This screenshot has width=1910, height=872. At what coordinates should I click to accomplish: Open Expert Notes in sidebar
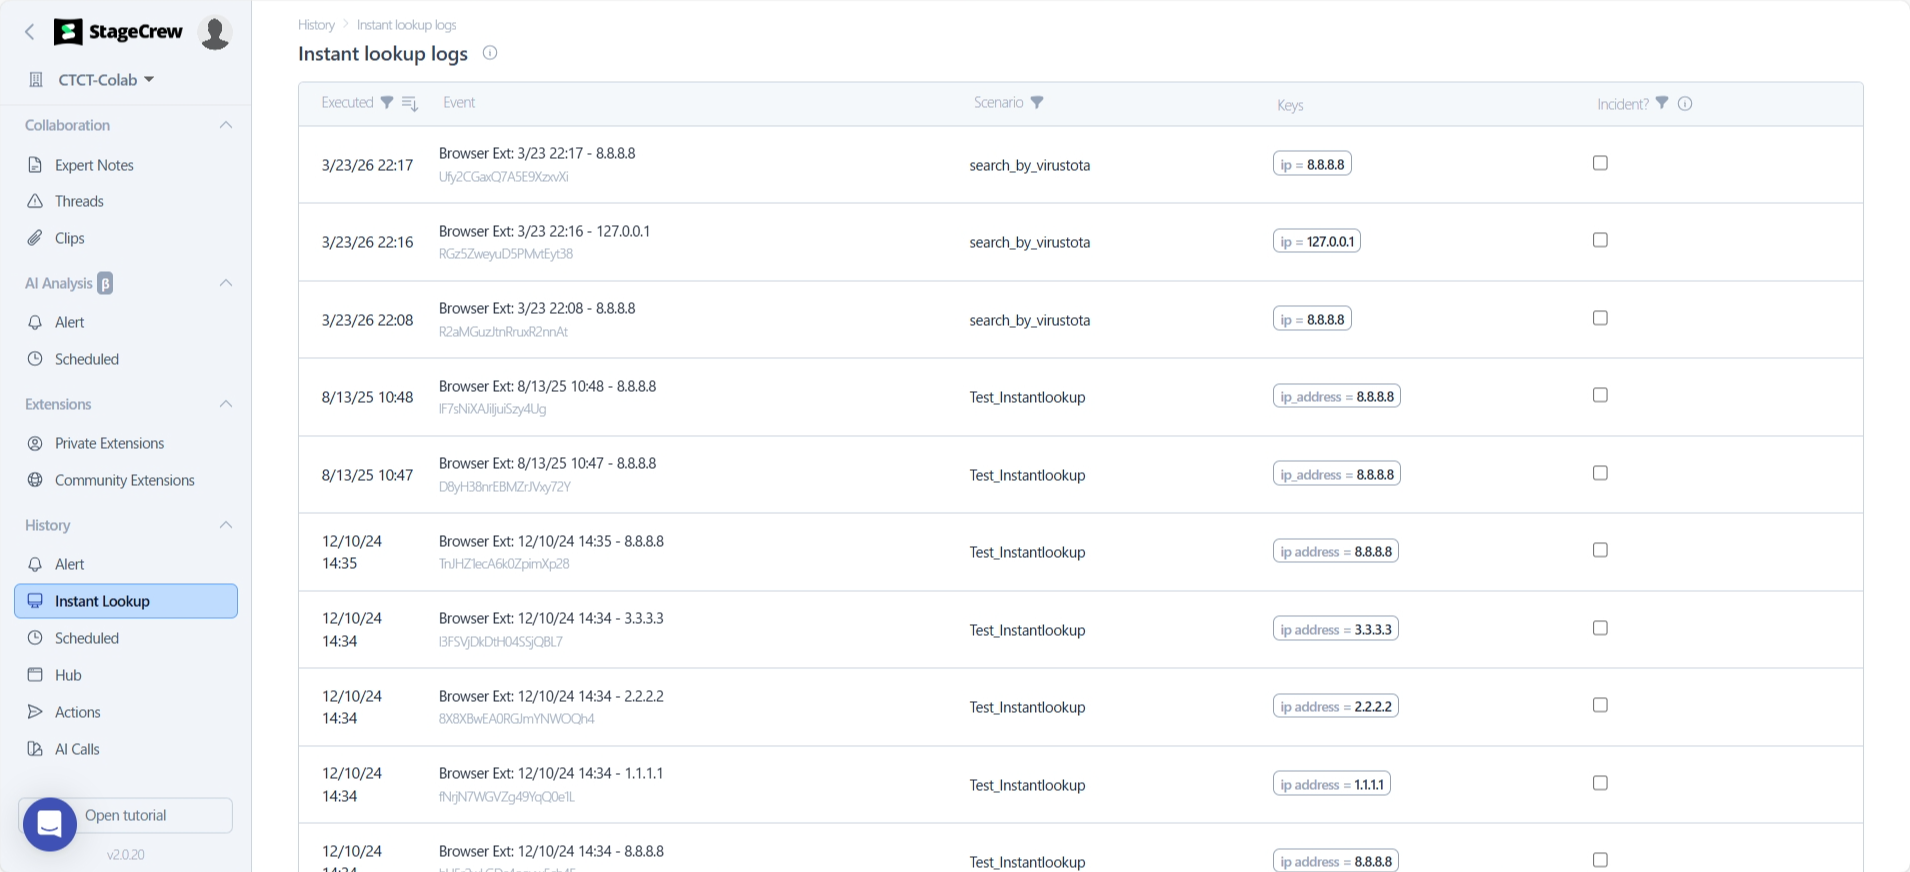coord(94,165)
